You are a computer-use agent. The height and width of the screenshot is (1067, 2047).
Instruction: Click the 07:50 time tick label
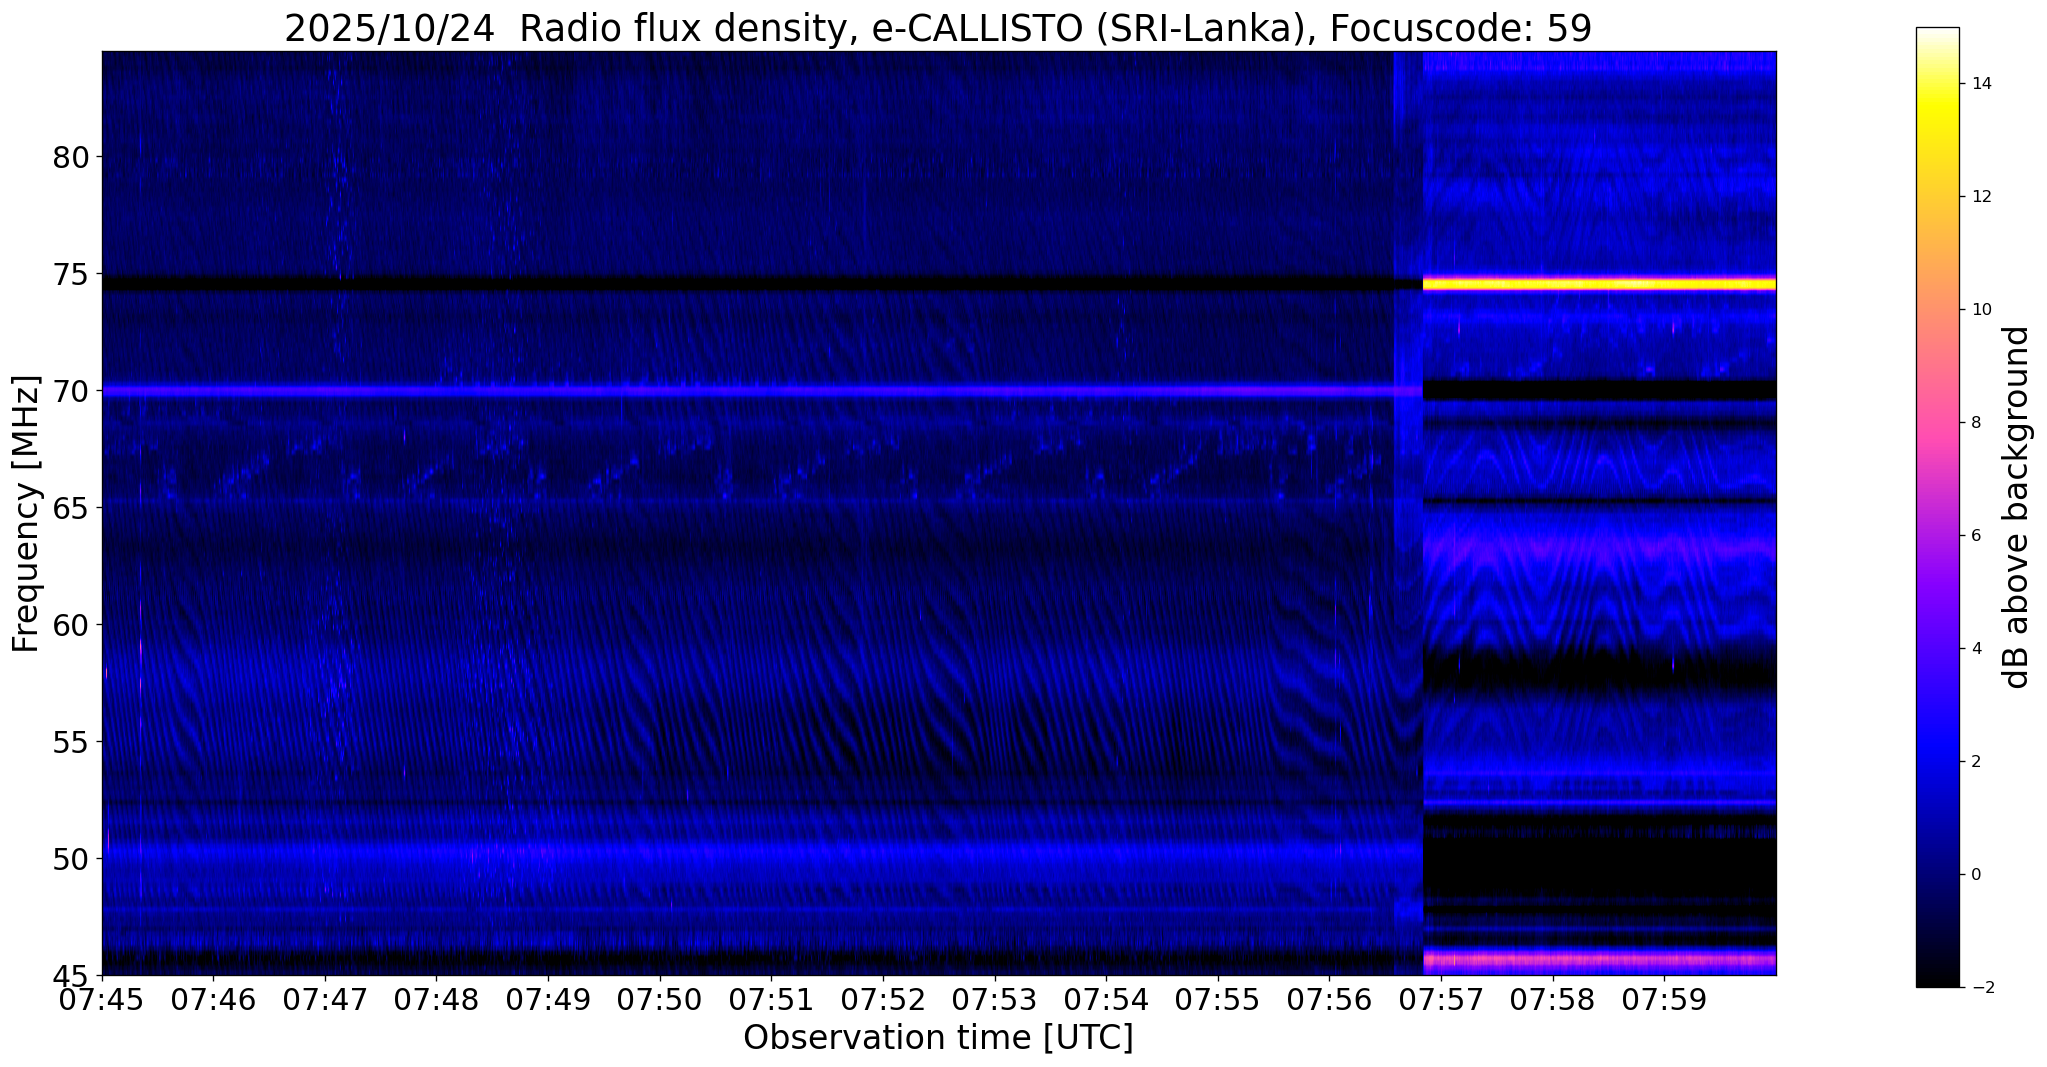coord(660,1000)
